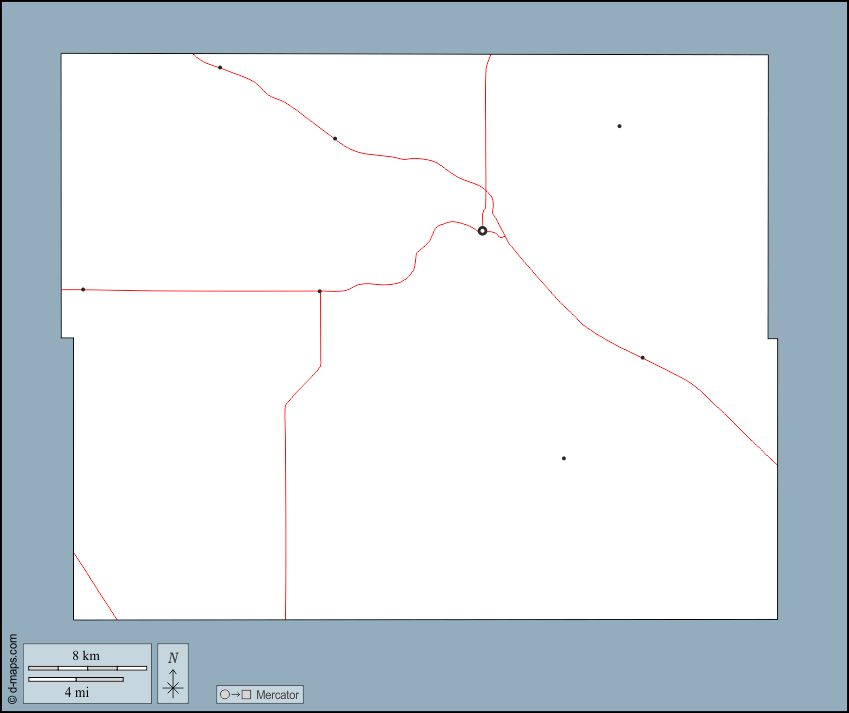Click the mile scale bar
The image size is (849, 713).
(76, 679)
